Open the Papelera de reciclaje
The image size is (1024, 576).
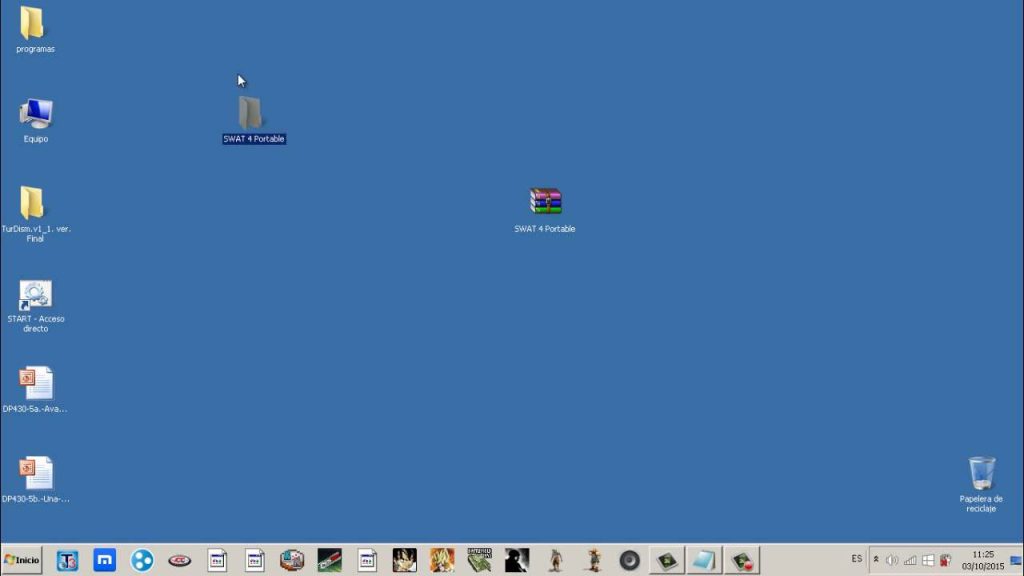click(981, 475)
